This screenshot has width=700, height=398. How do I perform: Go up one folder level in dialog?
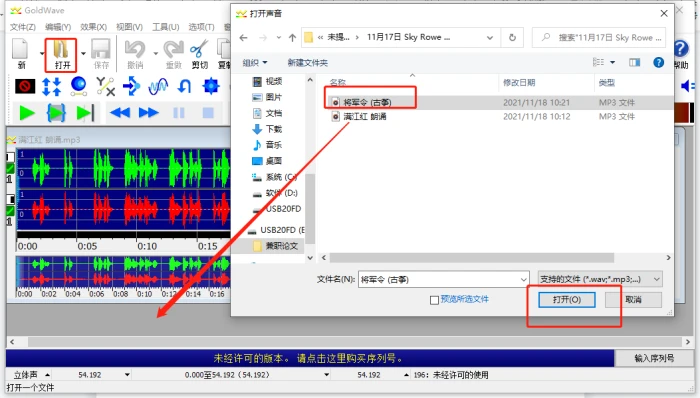coord(292,37)
